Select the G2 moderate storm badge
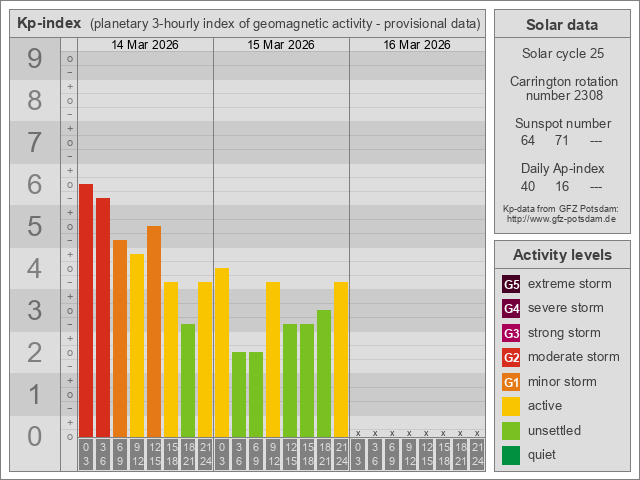 click(511, 357)
